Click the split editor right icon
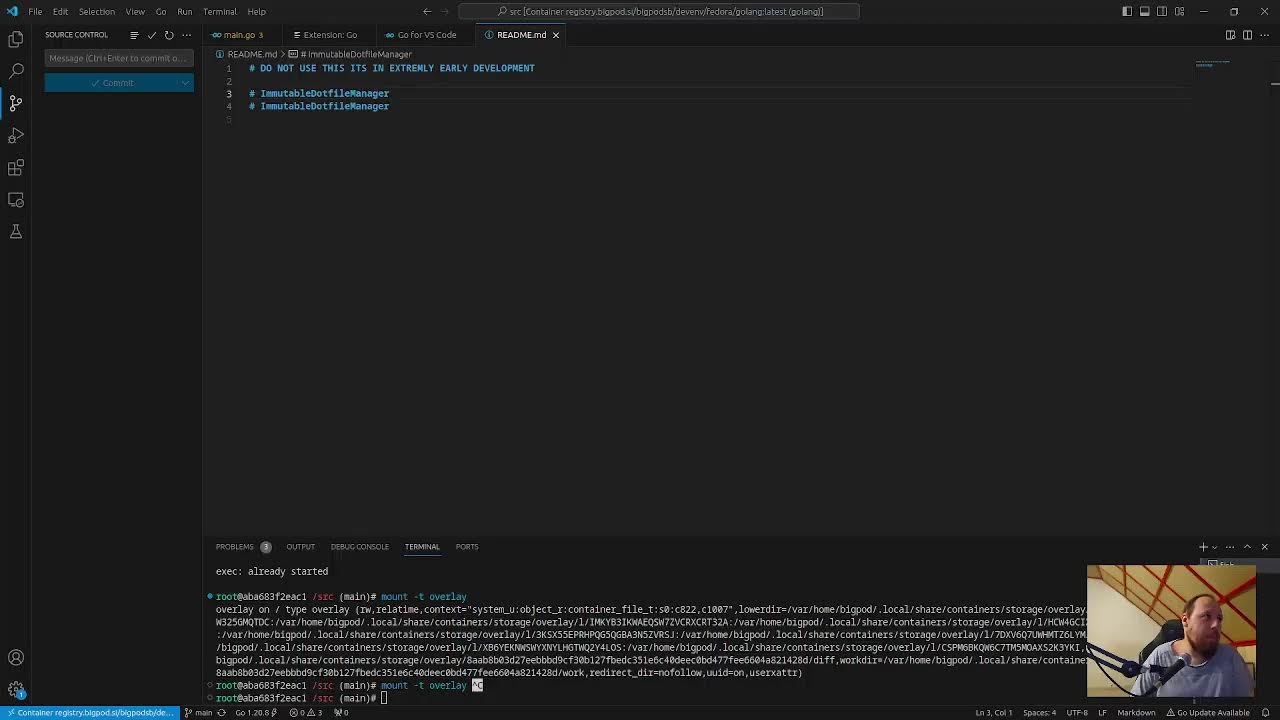This screenshot has height=720, width=1280. [x=1247, y=35]
